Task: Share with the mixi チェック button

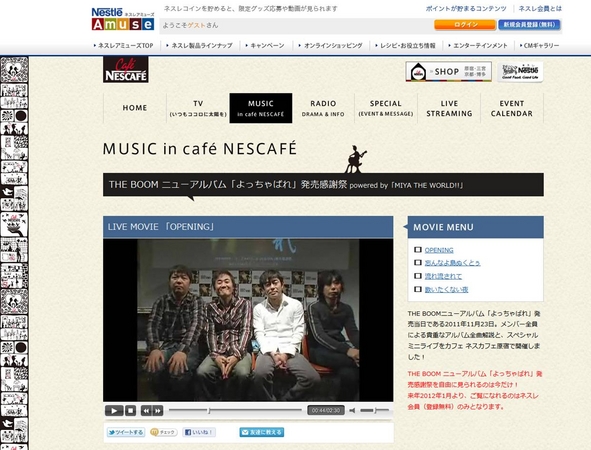Action: tap(164, 432)
